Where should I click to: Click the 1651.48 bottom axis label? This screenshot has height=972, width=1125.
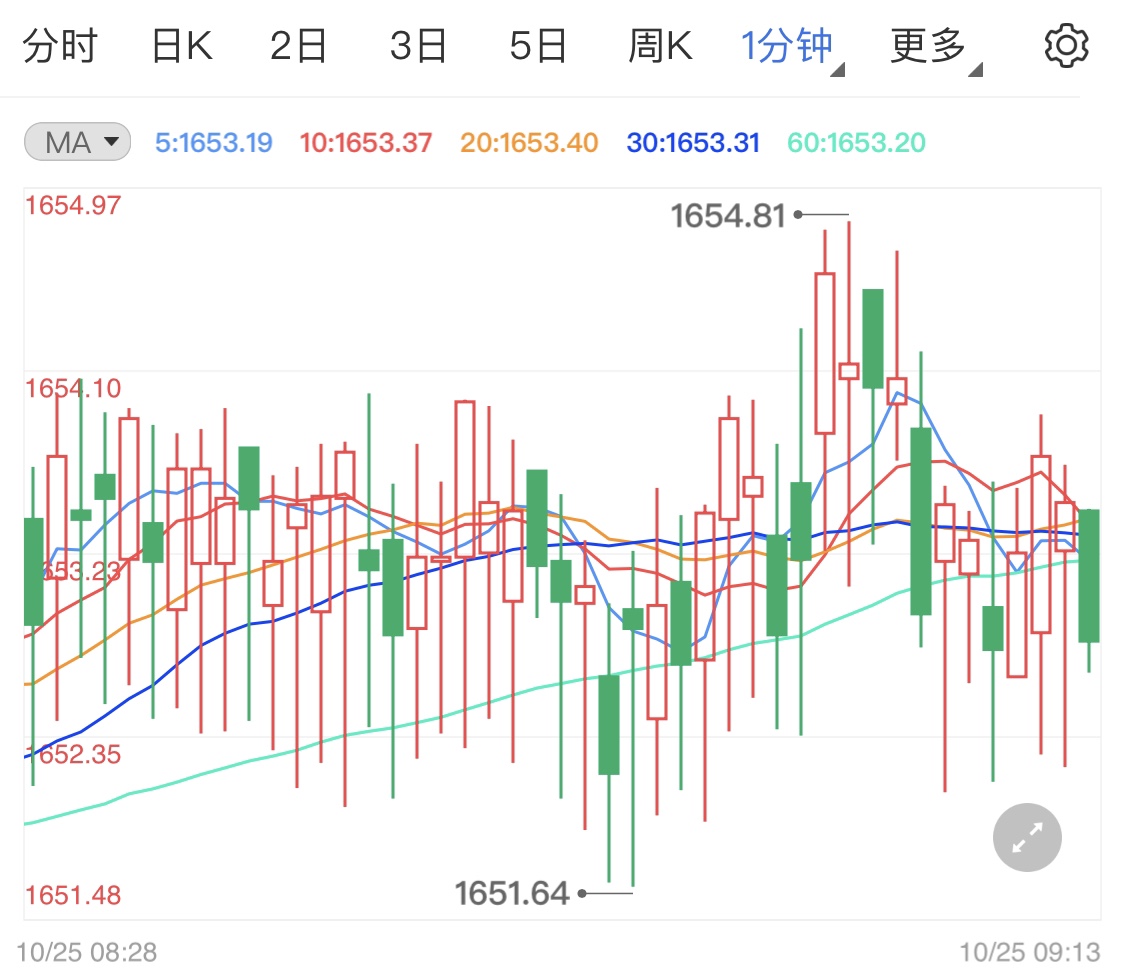click(73, 895)
